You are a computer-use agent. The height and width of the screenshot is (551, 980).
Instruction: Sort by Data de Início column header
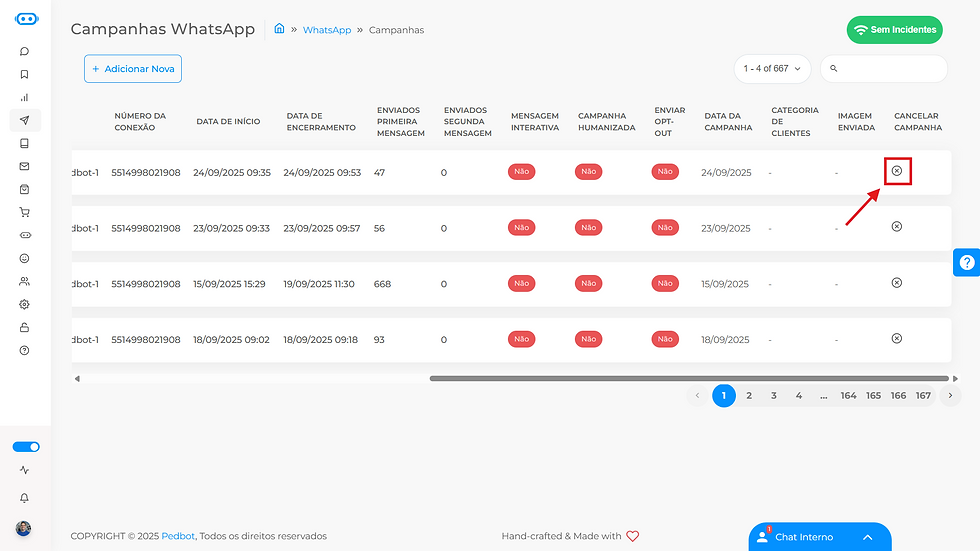[x=228, y=121]
